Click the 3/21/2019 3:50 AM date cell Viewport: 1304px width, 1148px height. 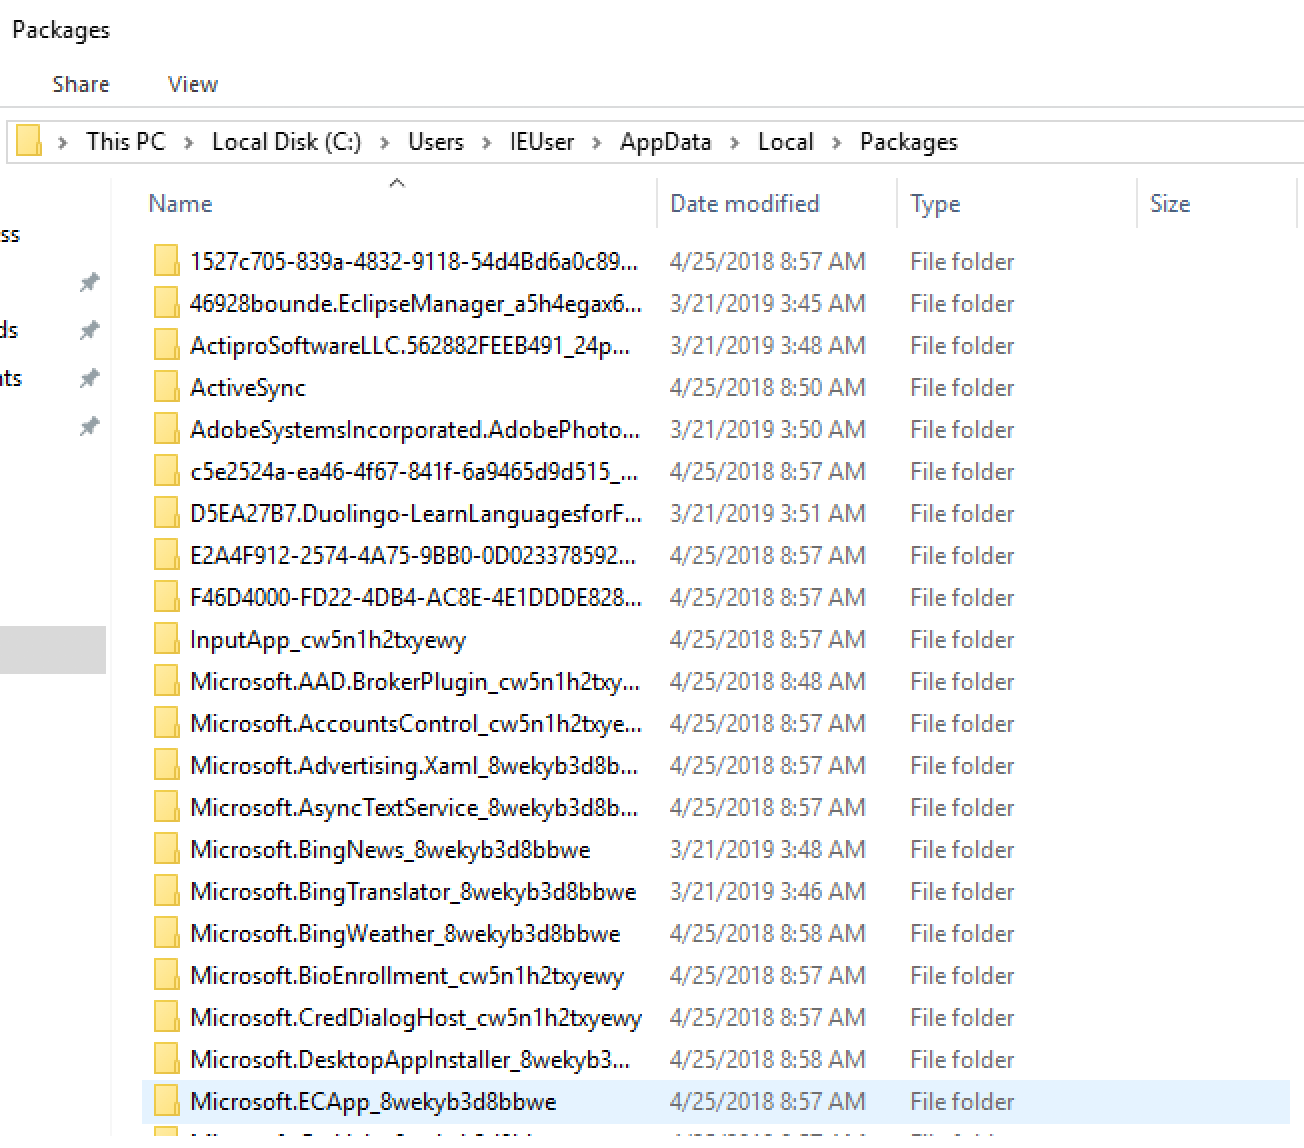coord(768,430)
